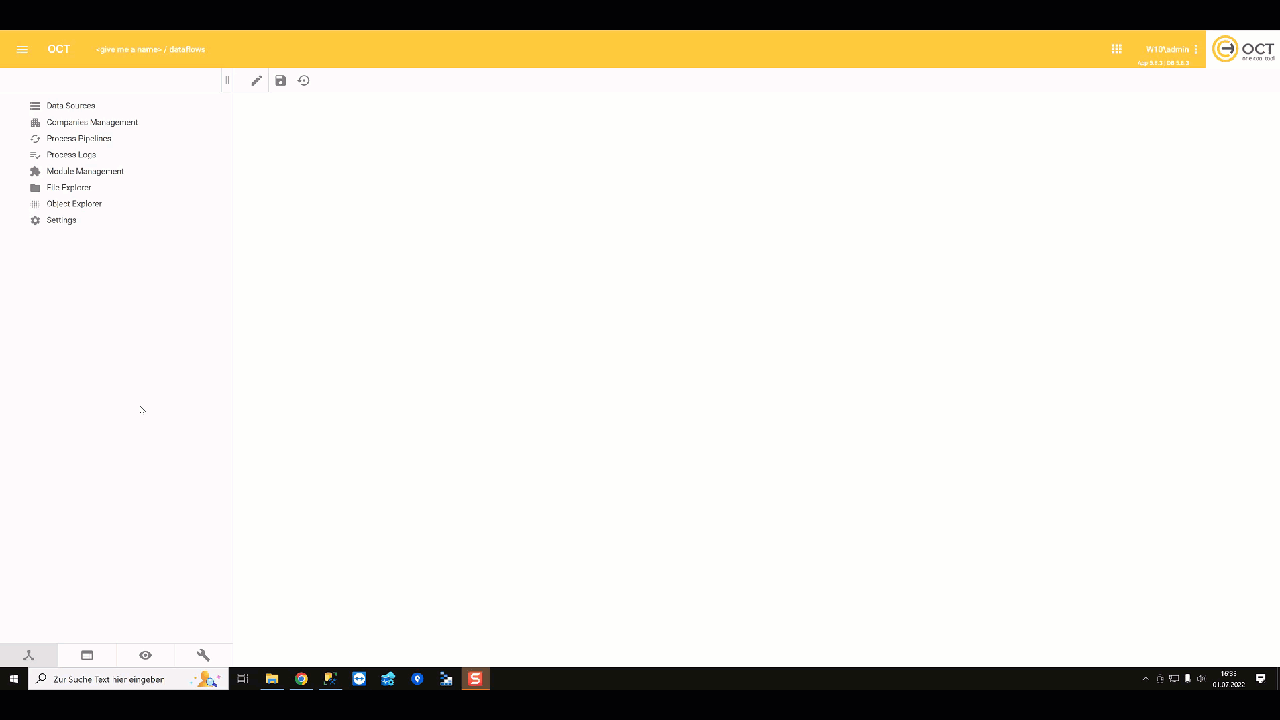Open the Windows Start menu
Image resolution: width=1280 pixels, height=720 pixels.
pyautogui.click(x=14, y=679)
